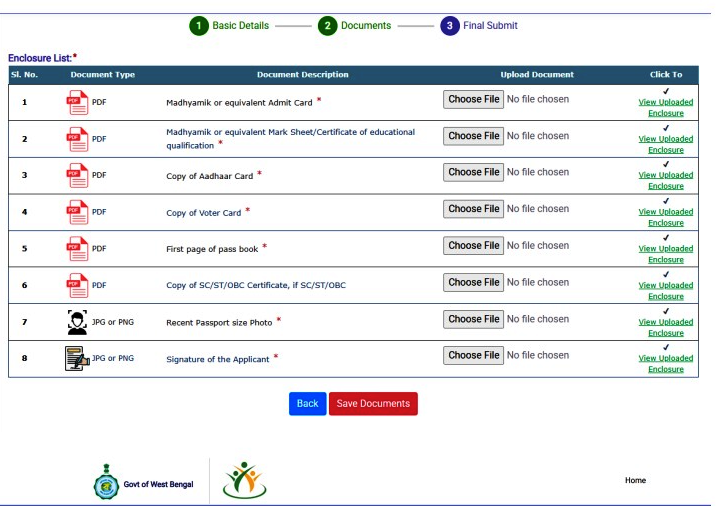The height and width of the screenshot is (506, 717).
Task: Go to Basic Details step
Action: coord(200,25)
